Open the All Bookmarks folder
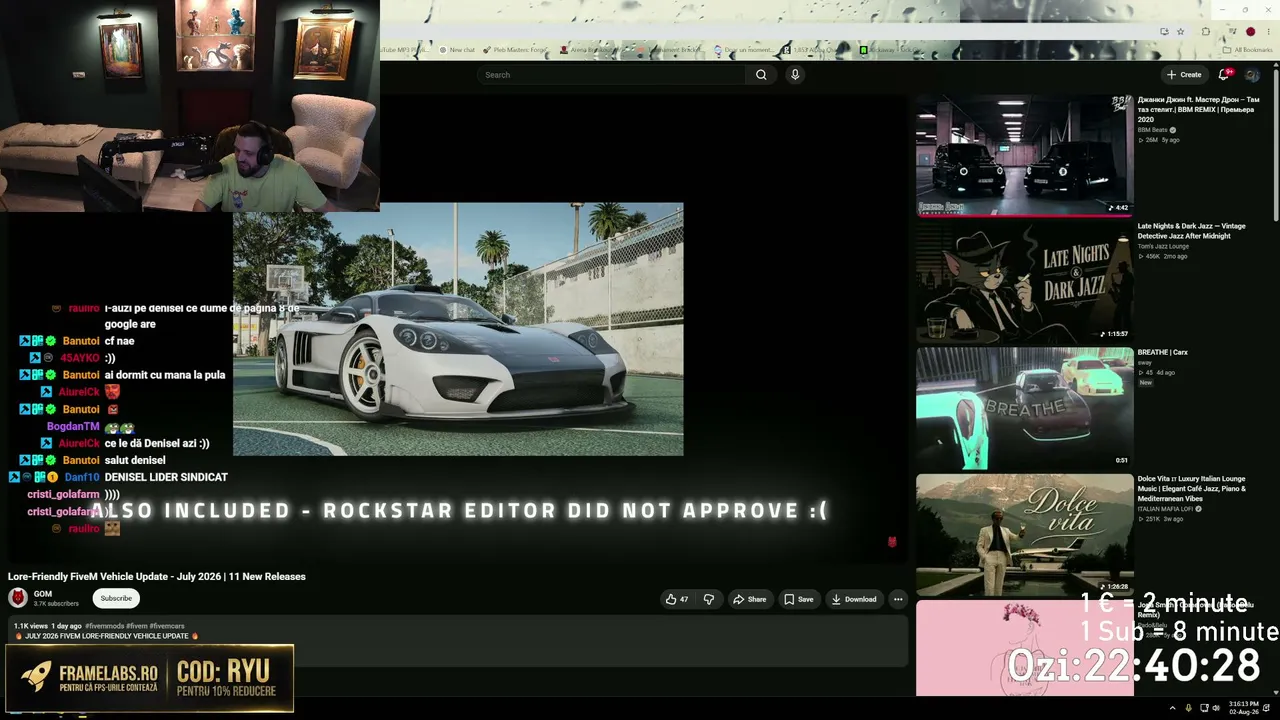The image size is (1280, 720). [x=1248, y=50]
